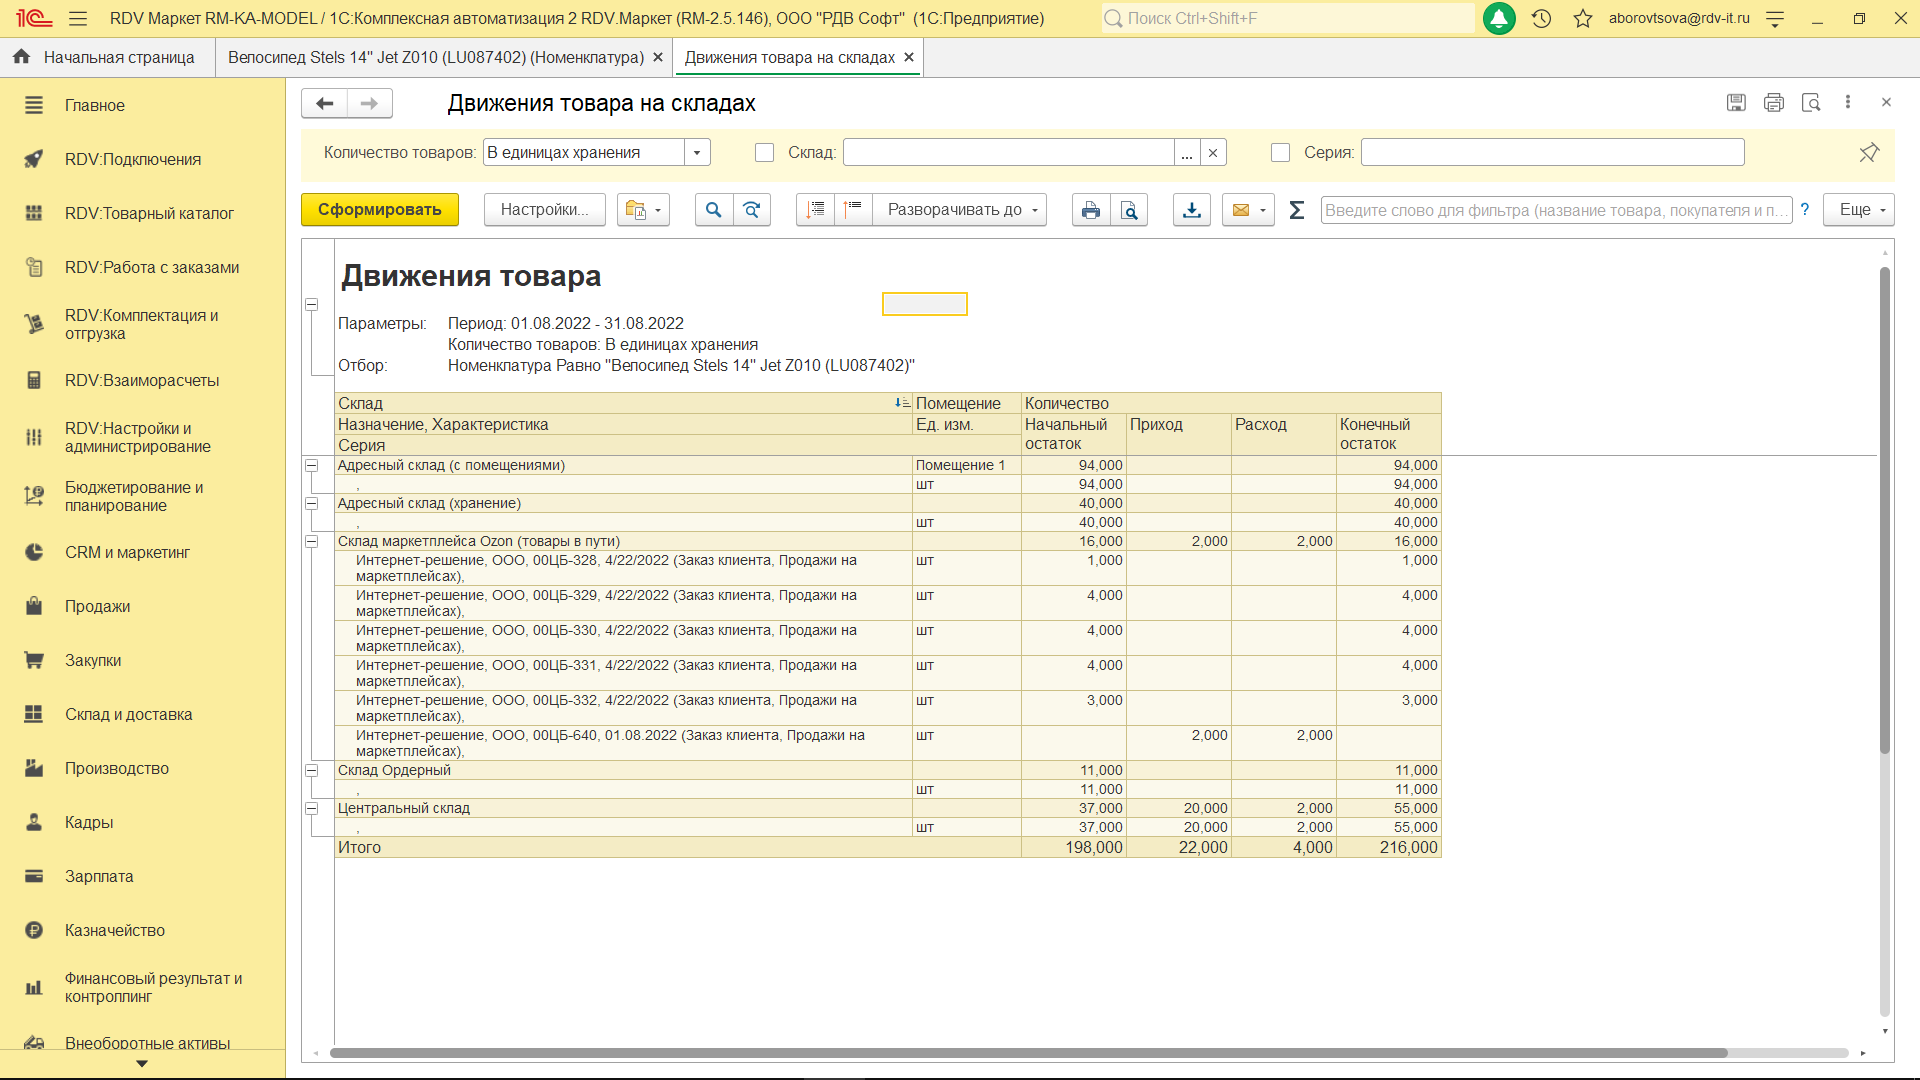The width and height of the screenshot is (1920, 1080).
Task: Open the Настройки... button
Action: 544,210
